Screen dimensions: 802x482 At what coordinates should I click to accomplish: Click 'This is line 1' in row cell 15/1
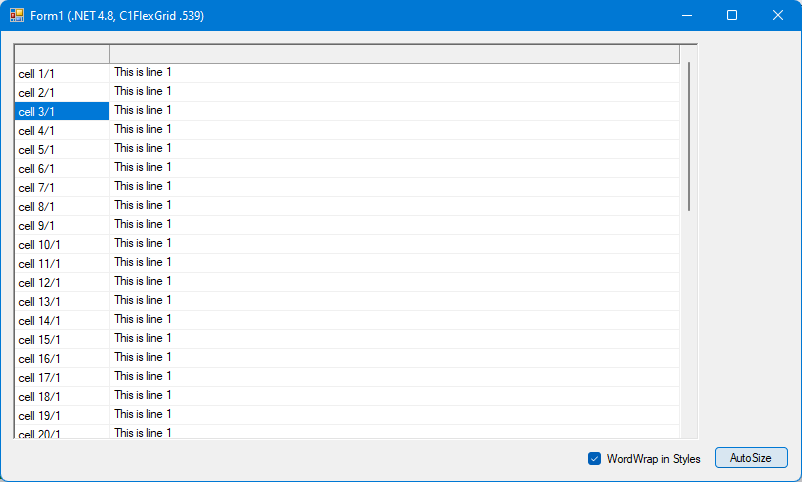pos(143,338)
